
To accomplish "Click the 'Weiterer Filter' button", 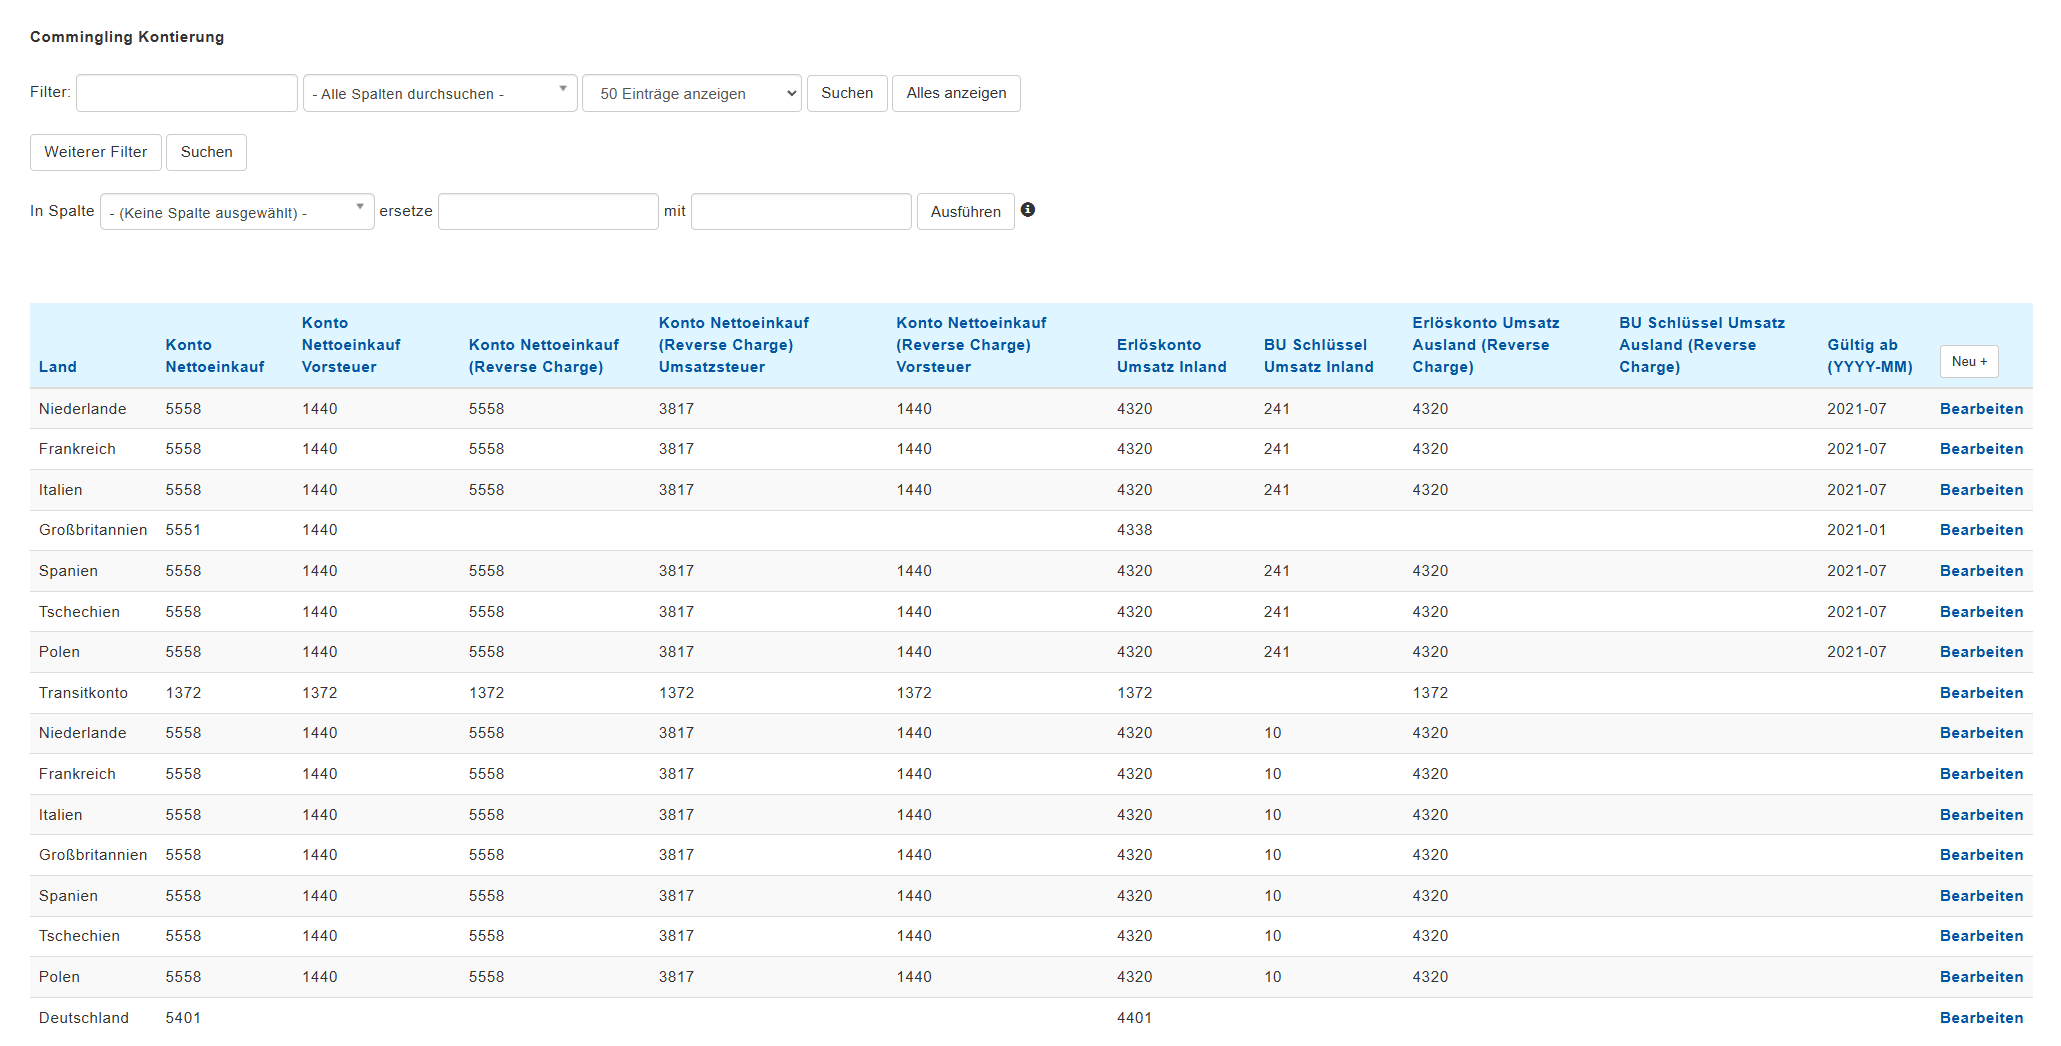I will (x=96, y=152).
